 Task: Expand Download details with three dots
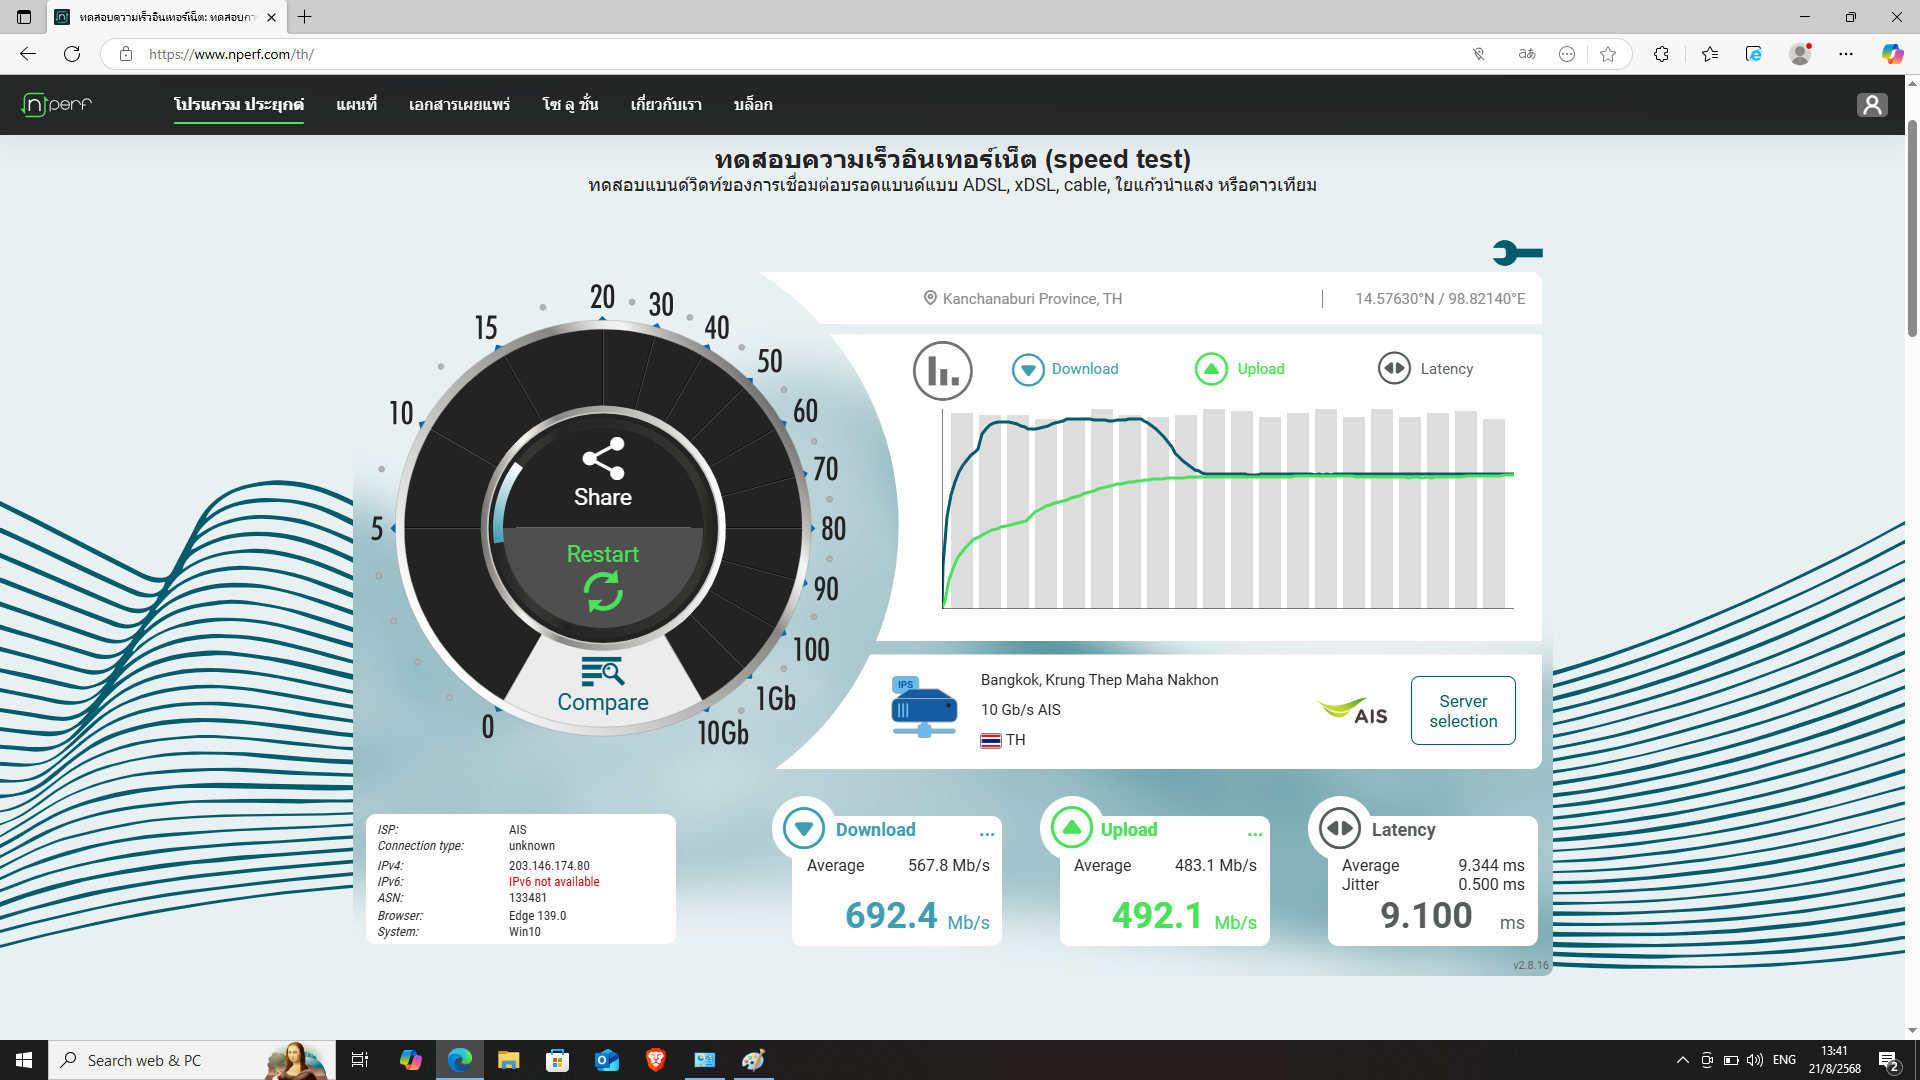pyautogui.click(x=987, y=832)
